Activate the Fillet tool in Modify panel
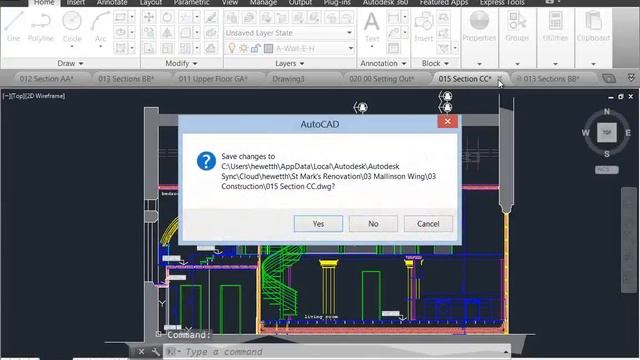The height and width of the screenshot is (360, 640). coord(185,33)
